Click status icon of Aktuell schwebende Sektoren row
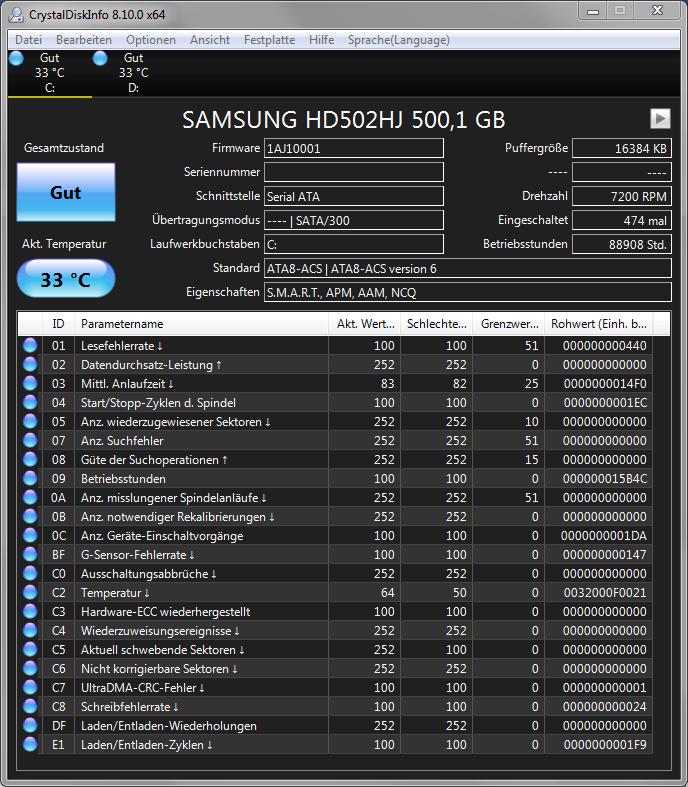Screen dimensions: 688x787 pyautogui.click(x=30, y=649)
